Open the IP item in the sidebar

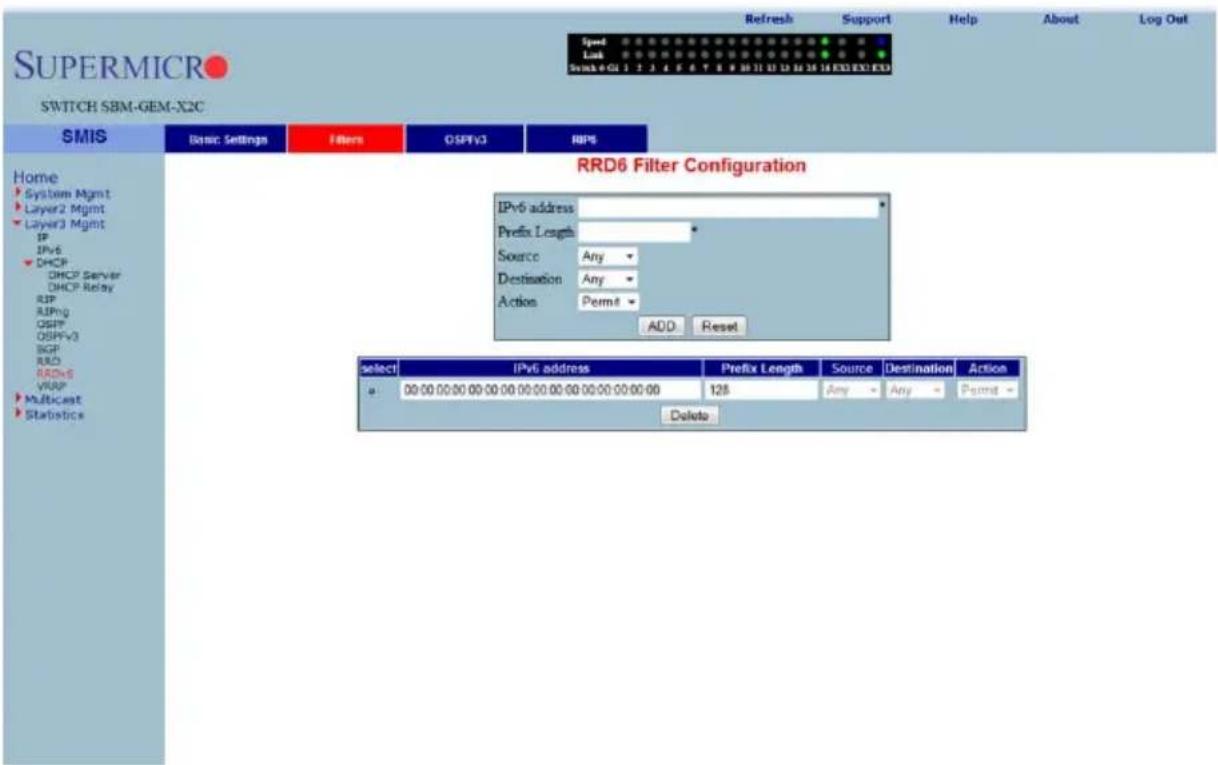pos(43,239)
